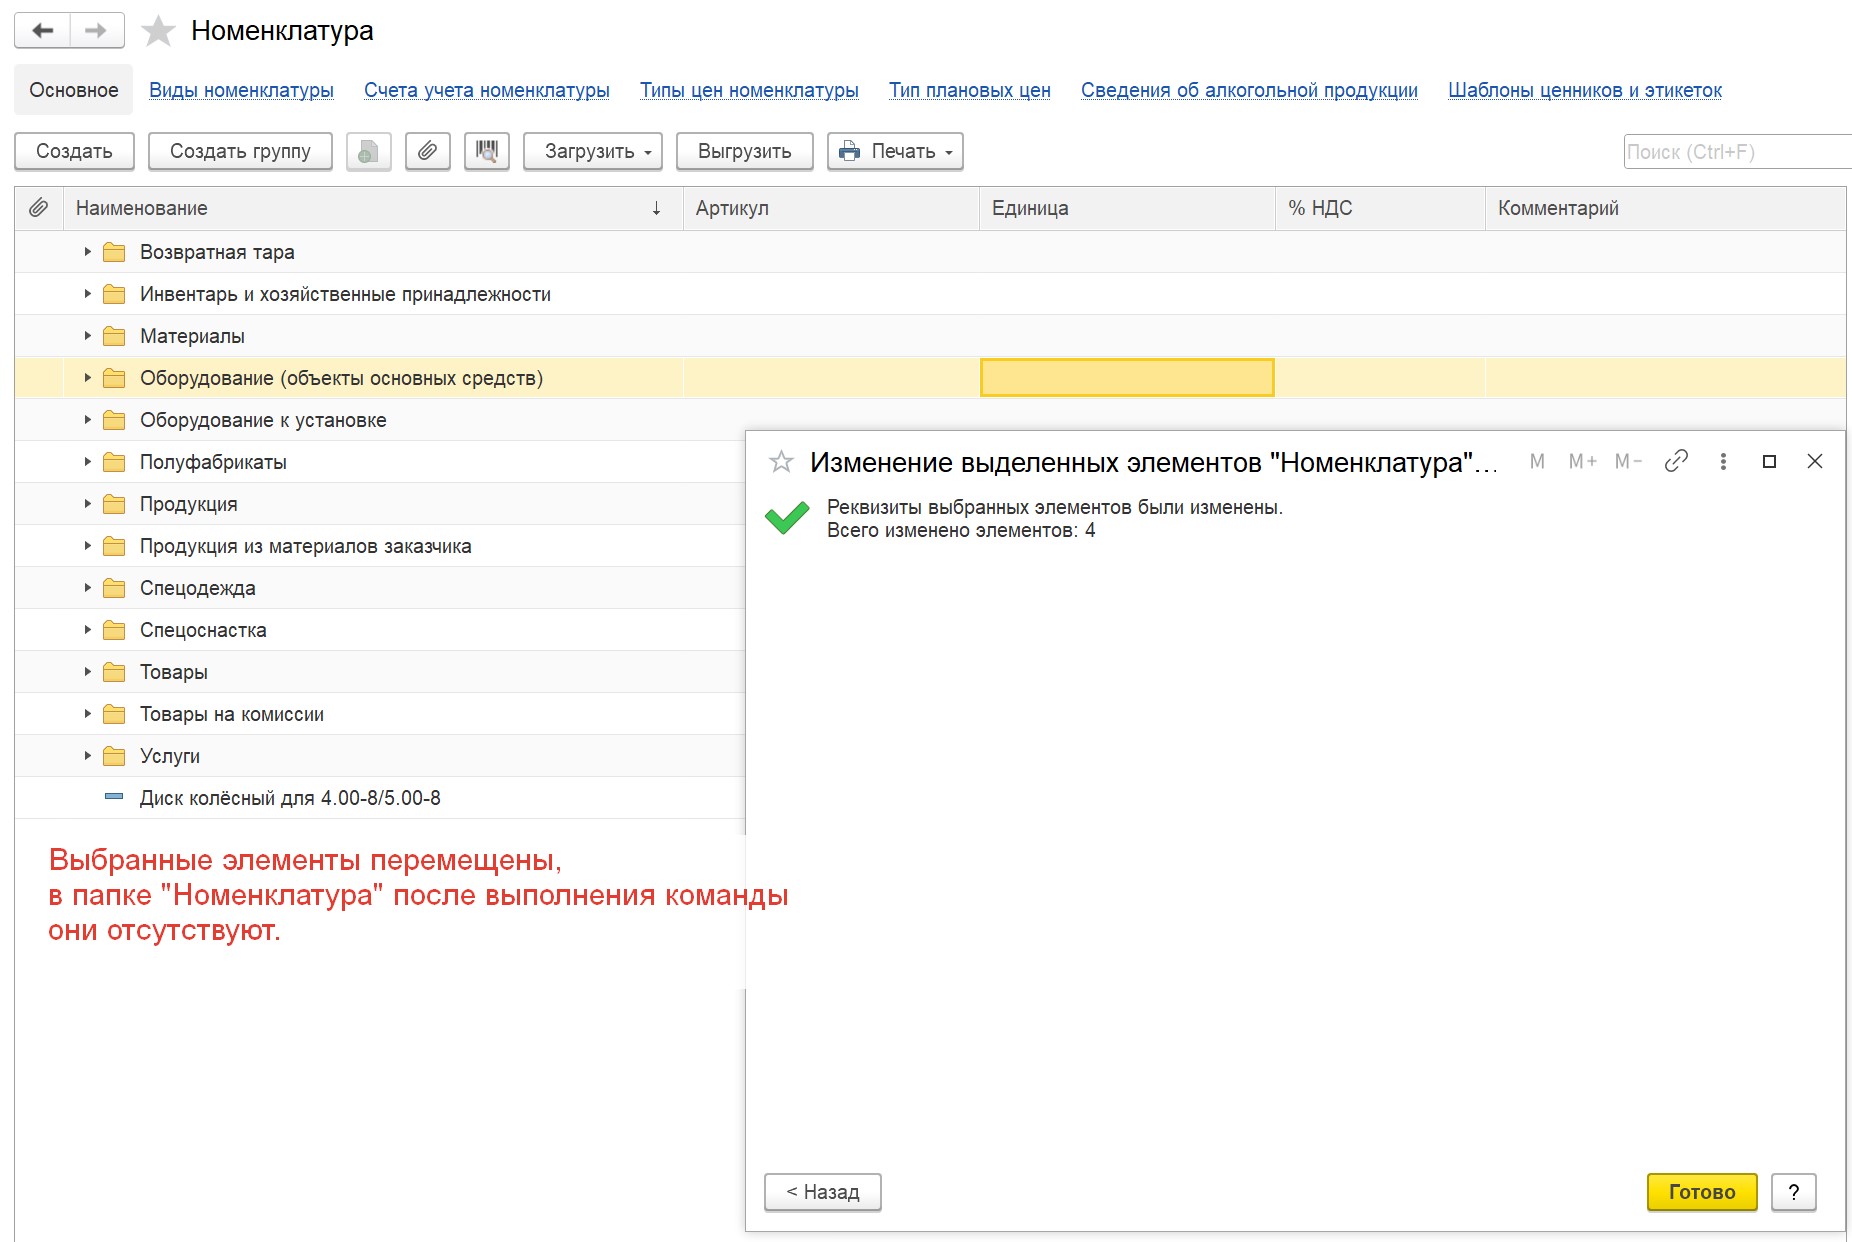Select the Товары на комиссии row

380,714
